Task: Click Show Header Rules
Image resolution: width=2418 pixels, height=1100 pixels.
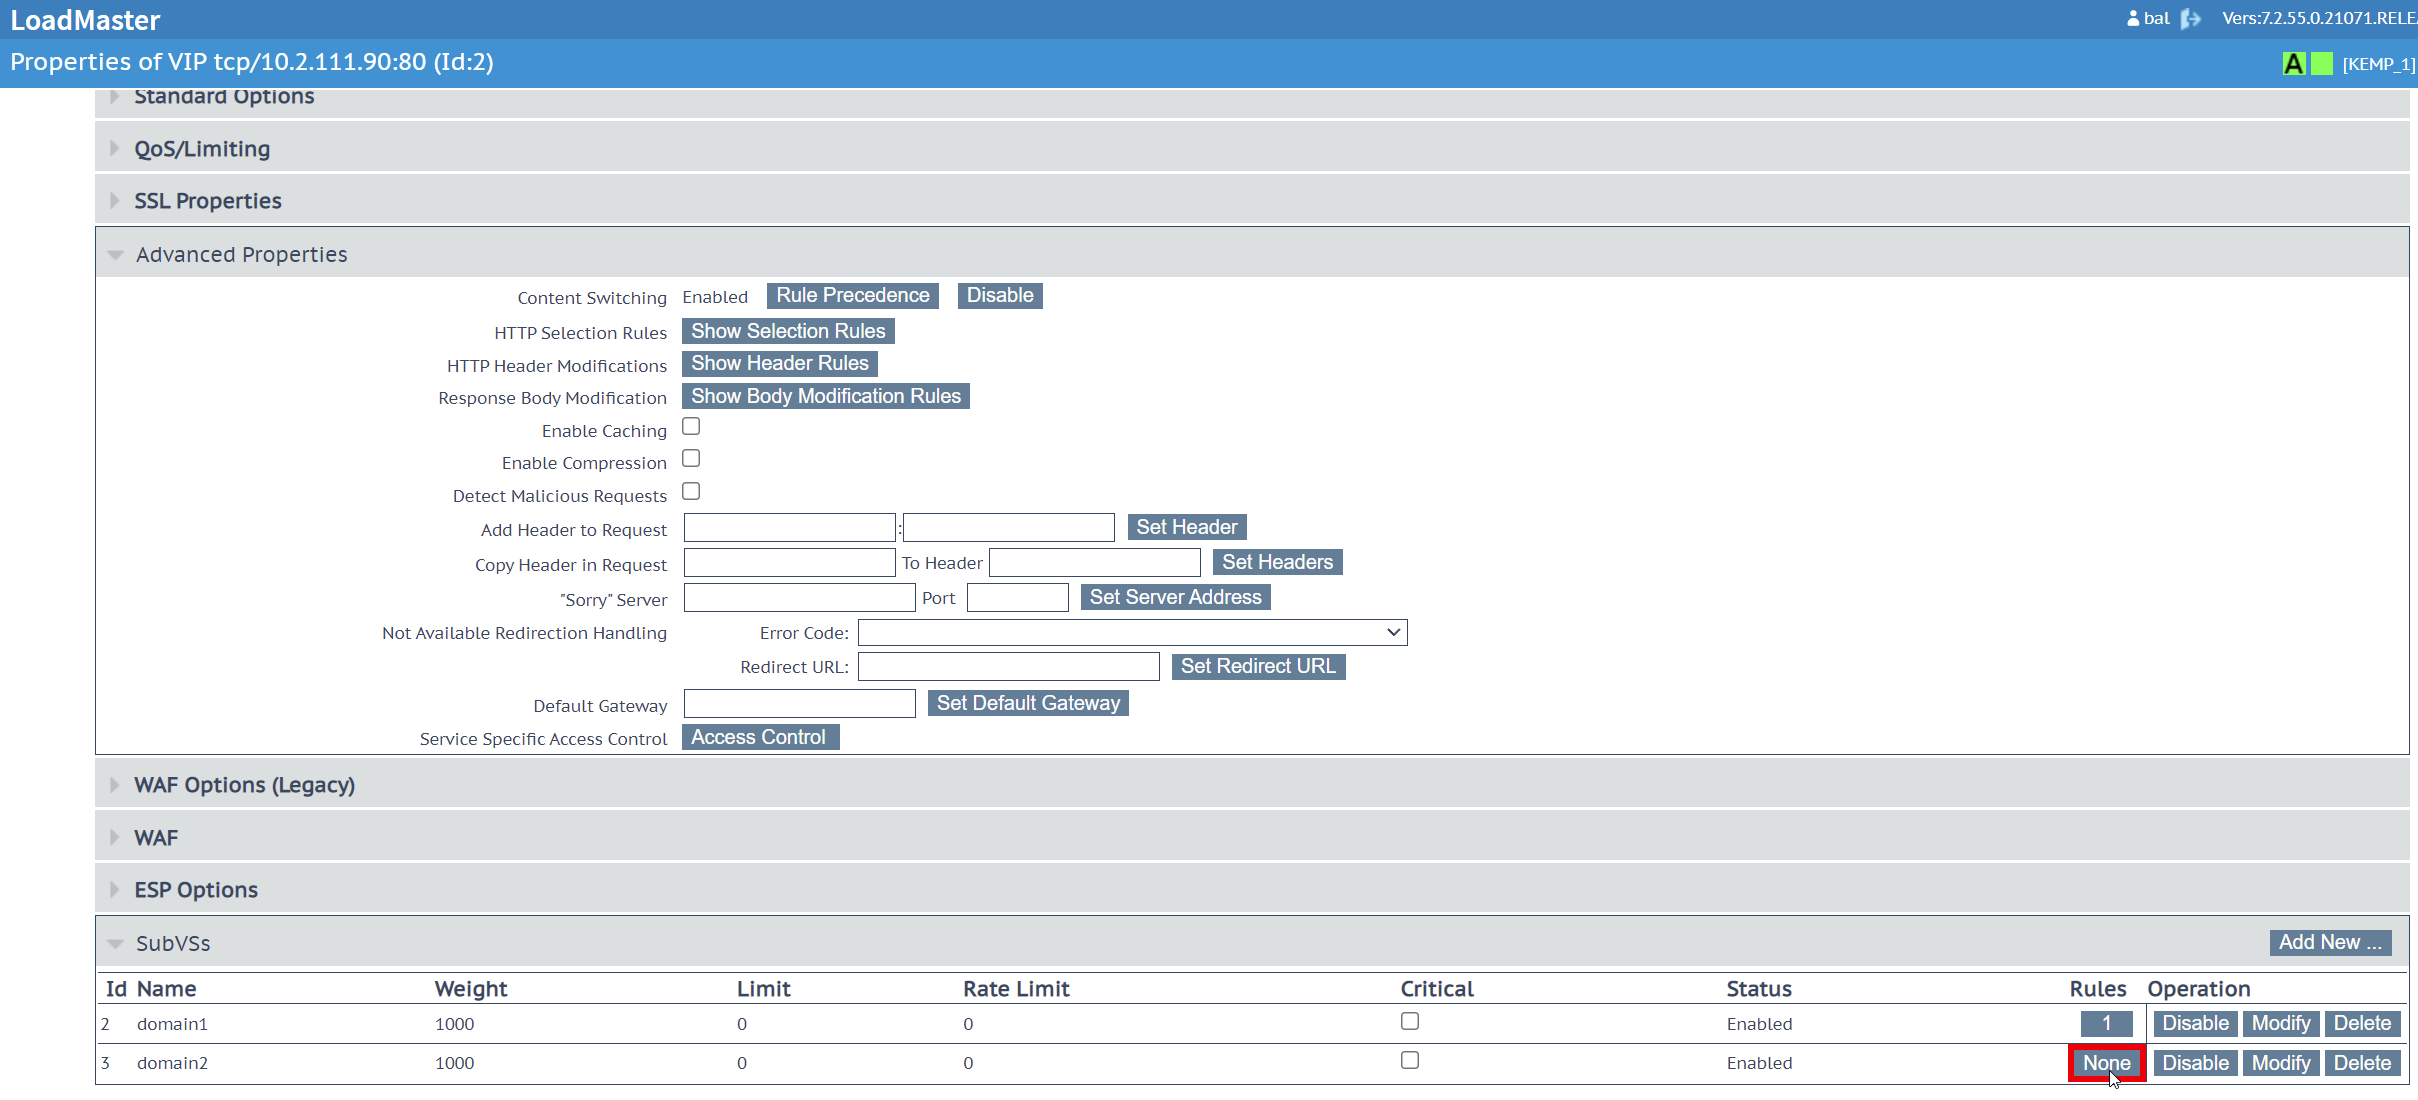Action: click(x=780, y=363)
